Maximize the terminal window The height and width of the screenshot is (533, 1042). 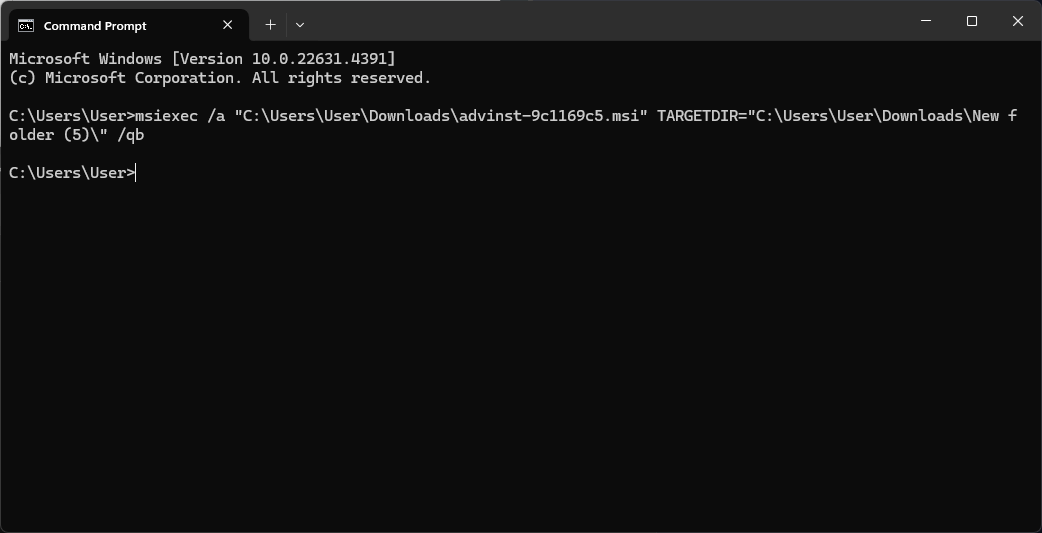point(972,21)
